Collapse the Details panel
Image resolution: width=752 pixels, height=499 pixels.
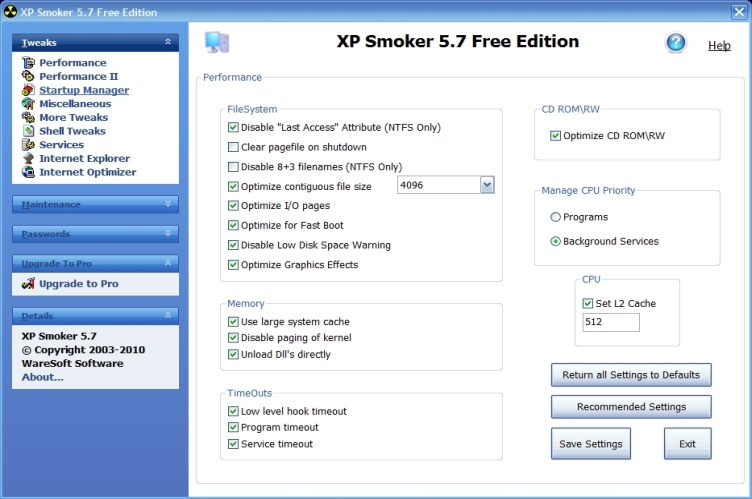point(95,316)
